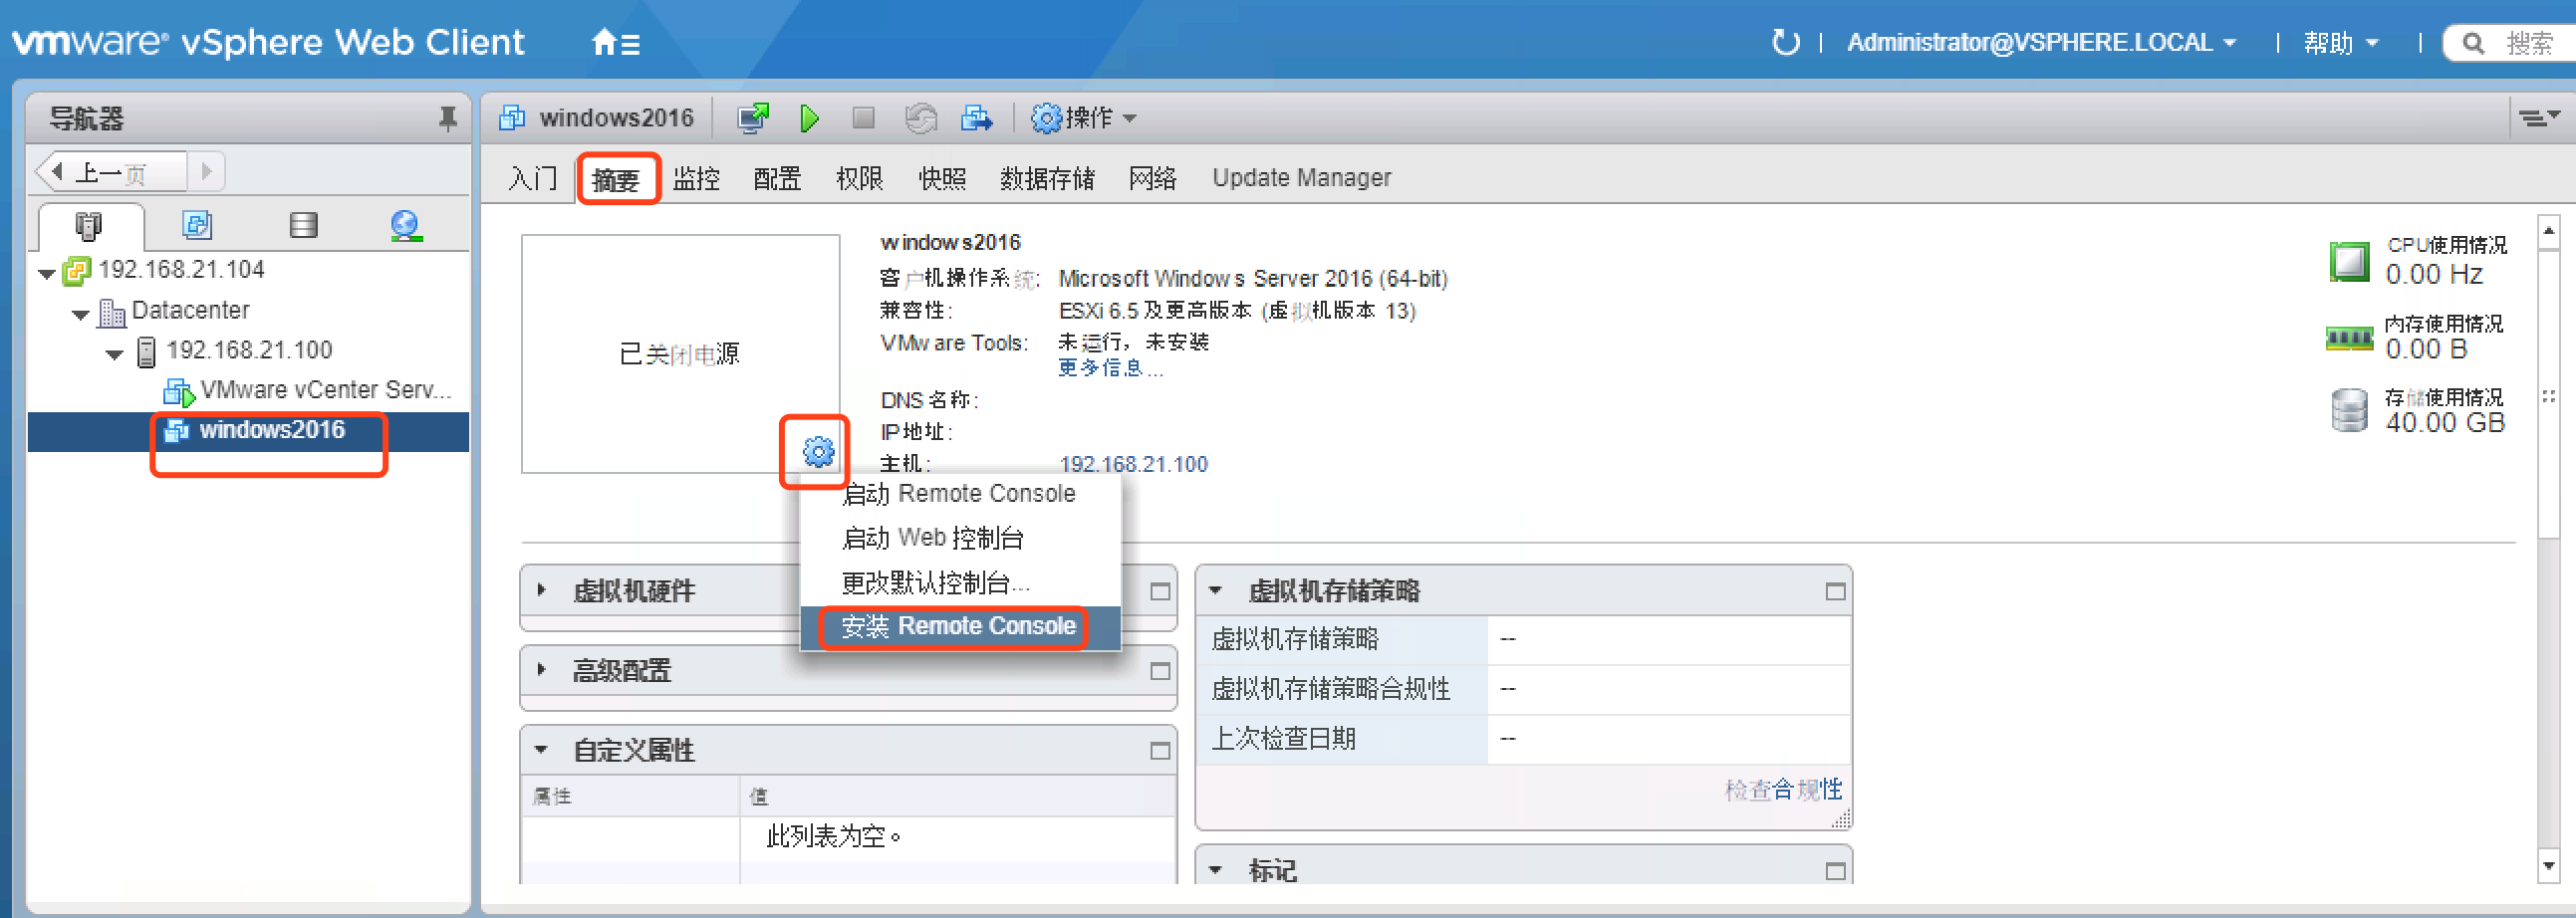Open the Hosts and Clusters view icon
Screen dimensions: 2576x918
pyautogui.click(x=89, y=227)
